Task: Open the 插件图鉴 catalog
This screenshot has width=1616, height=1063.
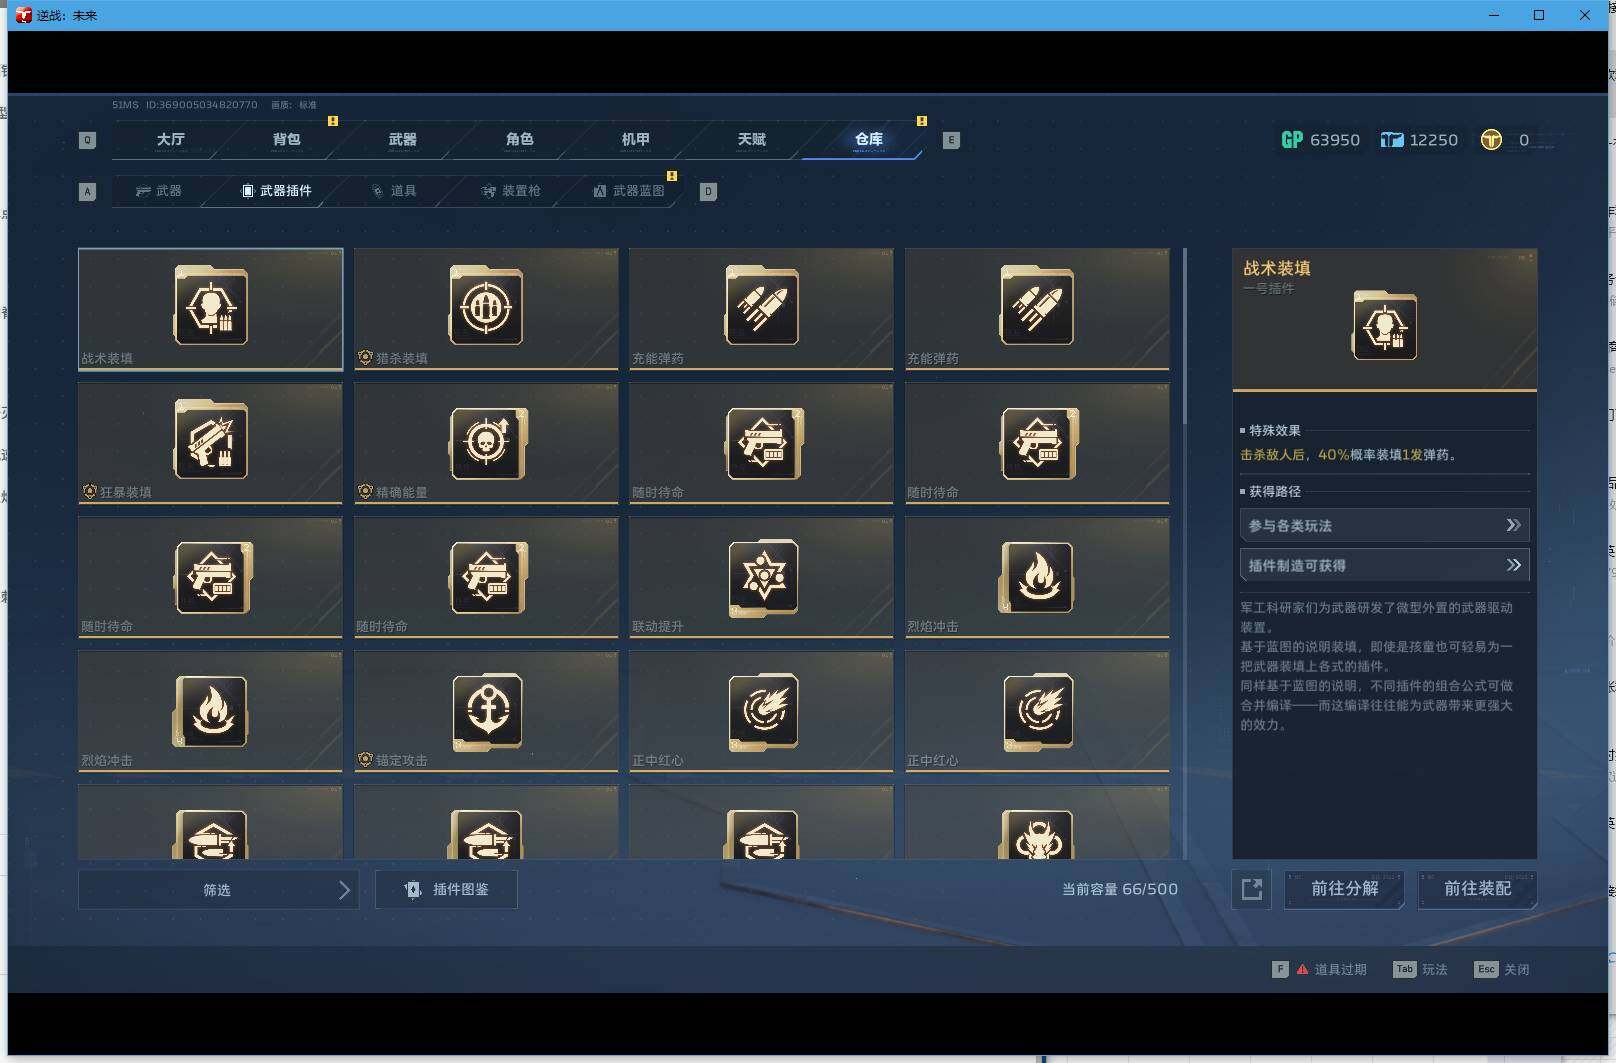Action: point(446,890)
